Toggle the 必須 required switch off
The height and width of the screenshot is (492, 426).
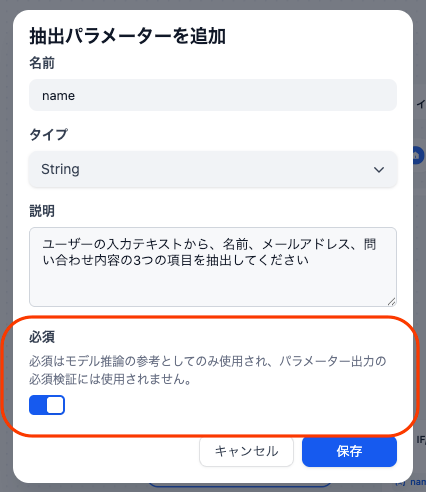47,405
